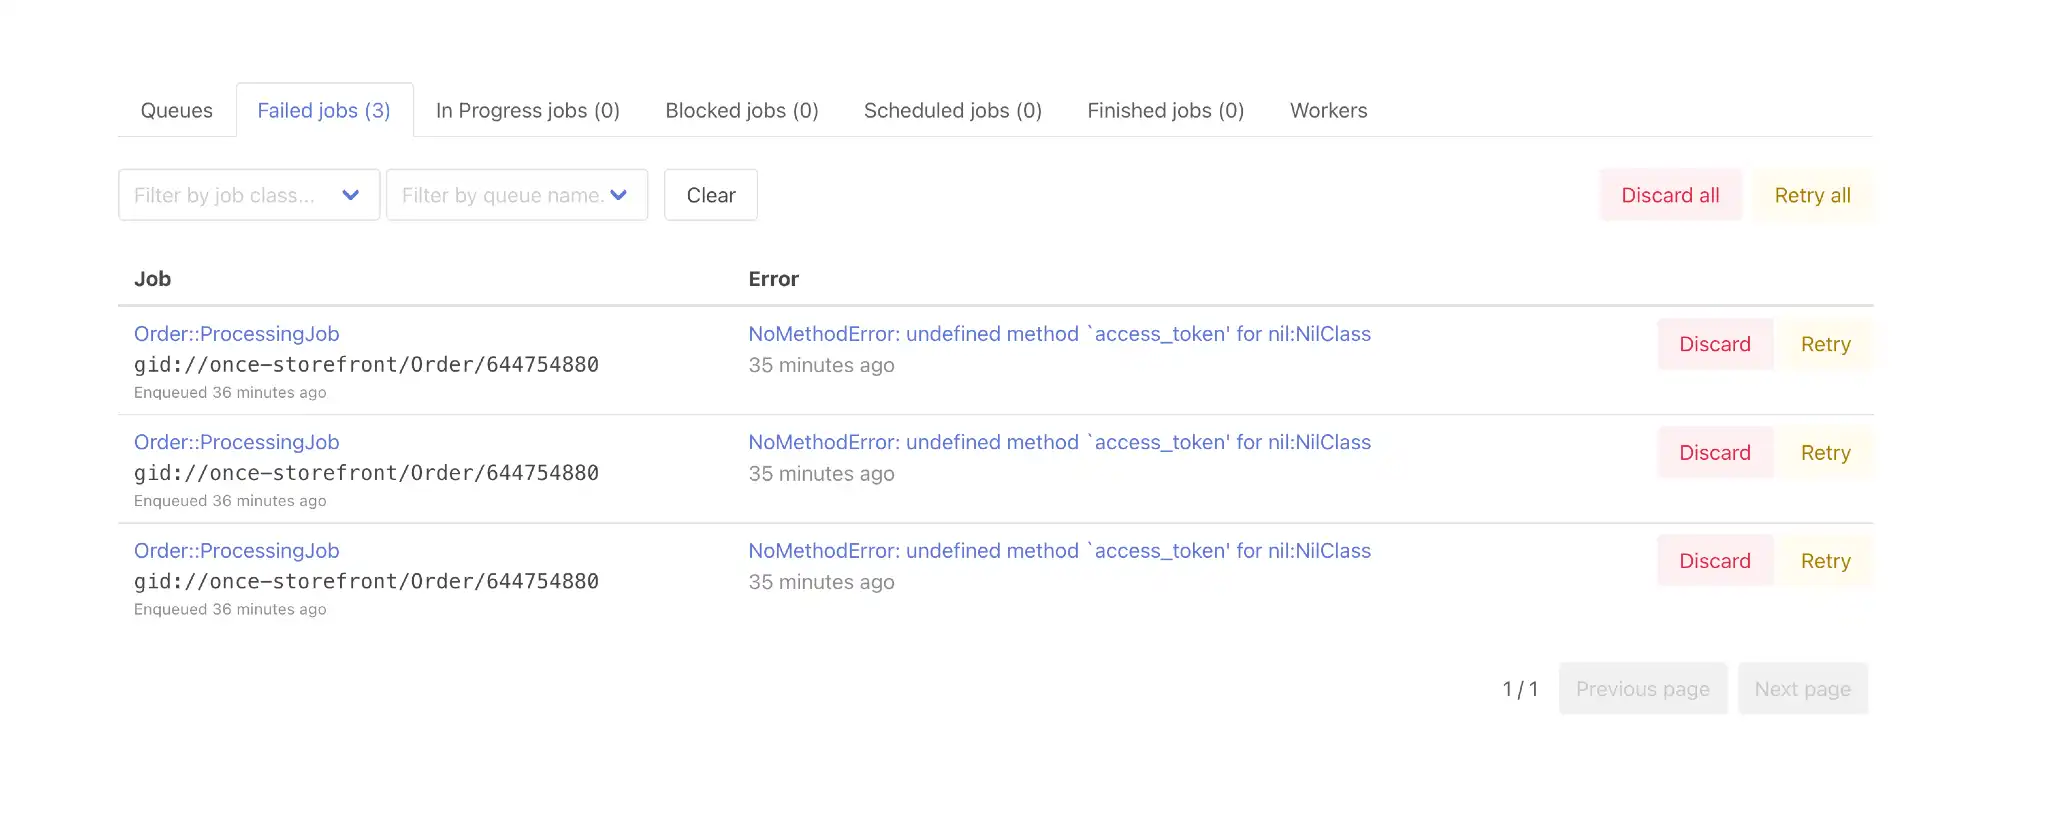Viewport: 2048px width, 832px height.
Task: Open the Workers tab
Action: pyautogui.click(x=1328, y=110)
